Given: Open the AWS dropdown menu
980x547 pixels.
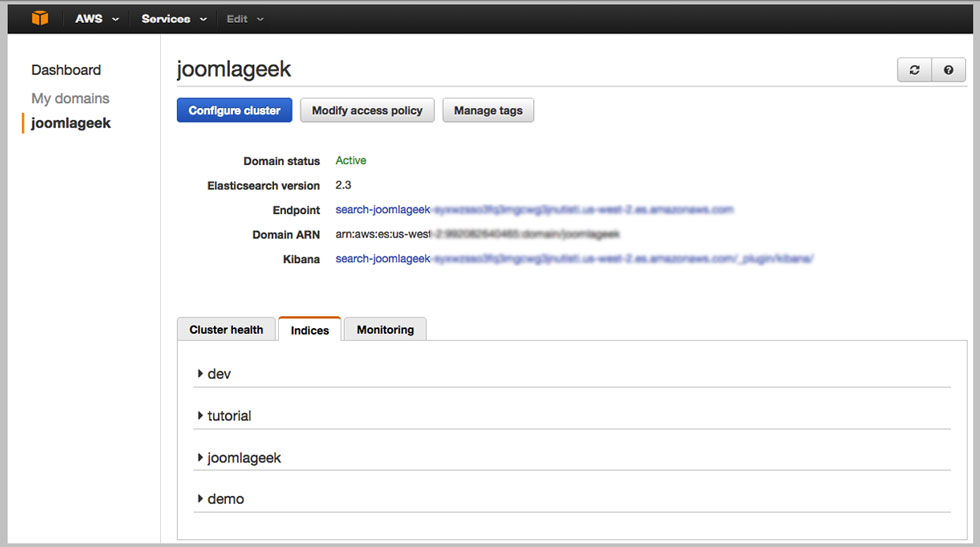Looking at the screenshot, I should click(x=97, y=19).
